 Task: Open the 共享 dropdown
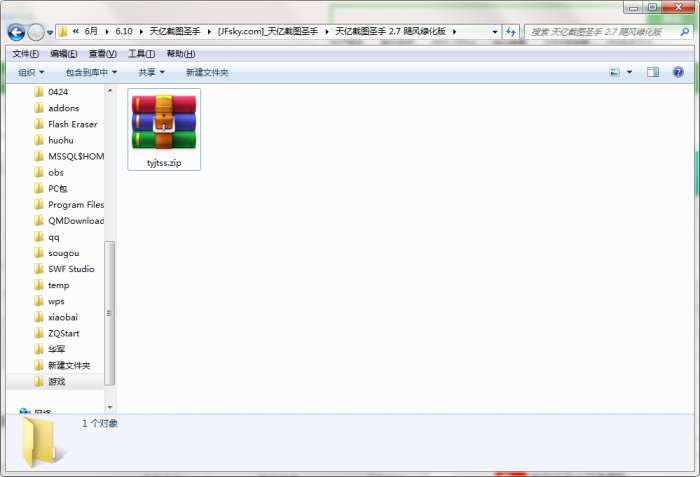click(151, 72)
